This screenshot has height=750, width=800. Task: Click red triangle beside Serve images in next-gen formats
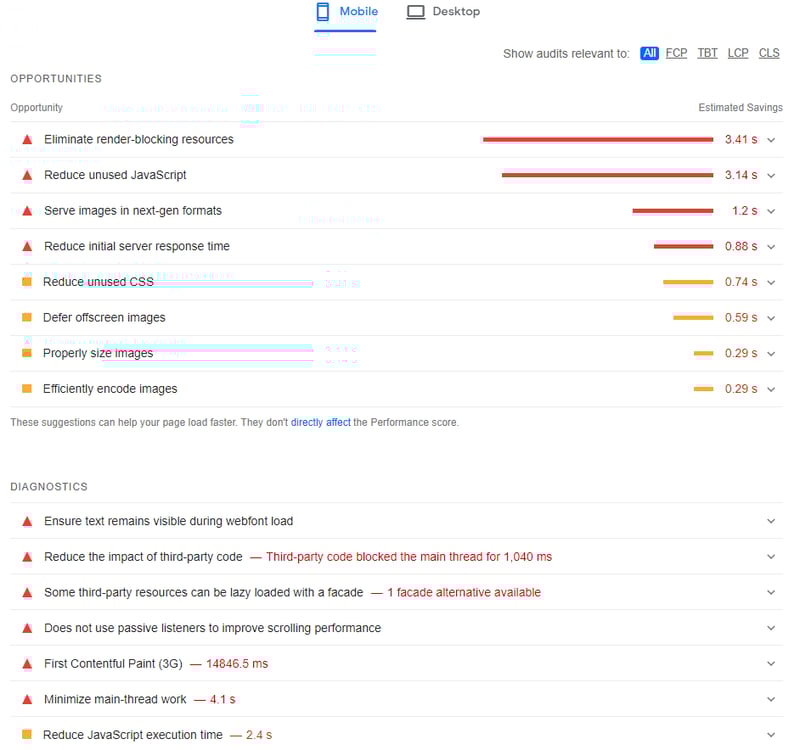(28, 211)
